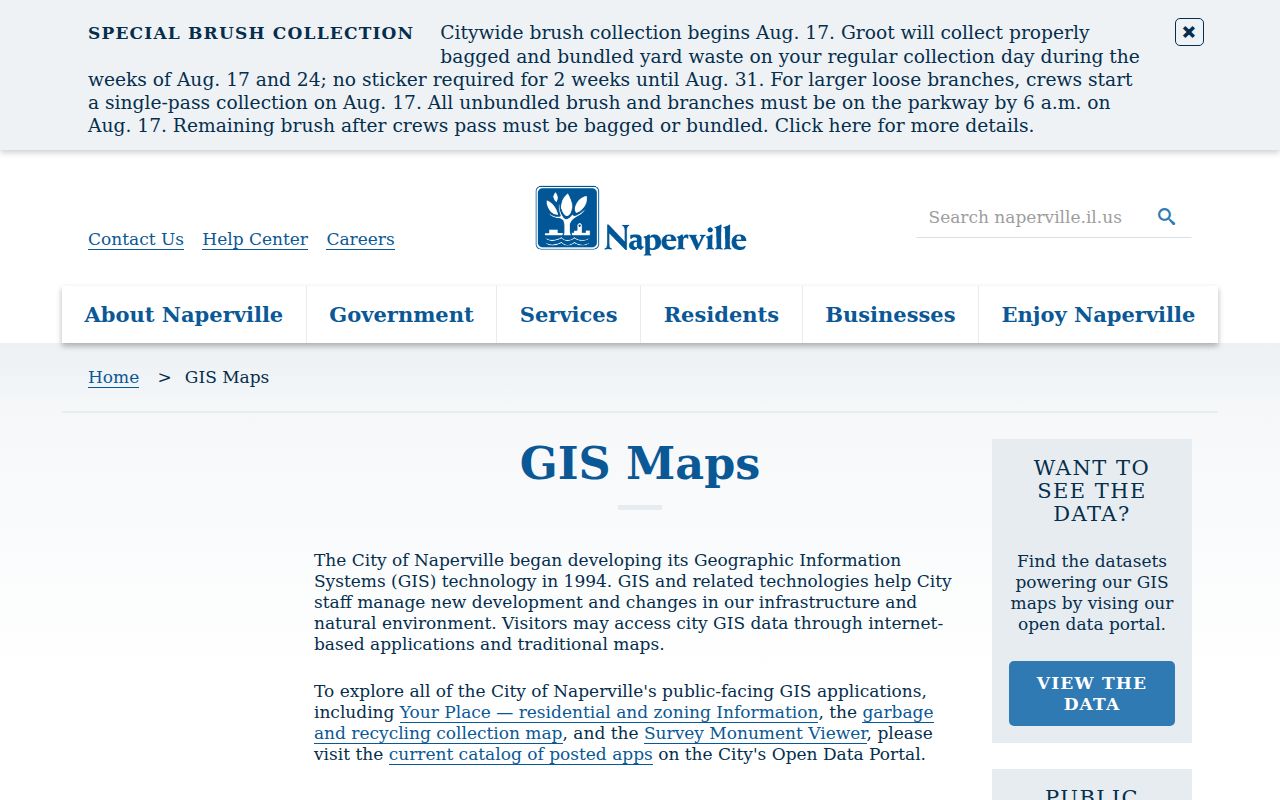
Task: Click the View the Data button
Action: click(1092, 693)
